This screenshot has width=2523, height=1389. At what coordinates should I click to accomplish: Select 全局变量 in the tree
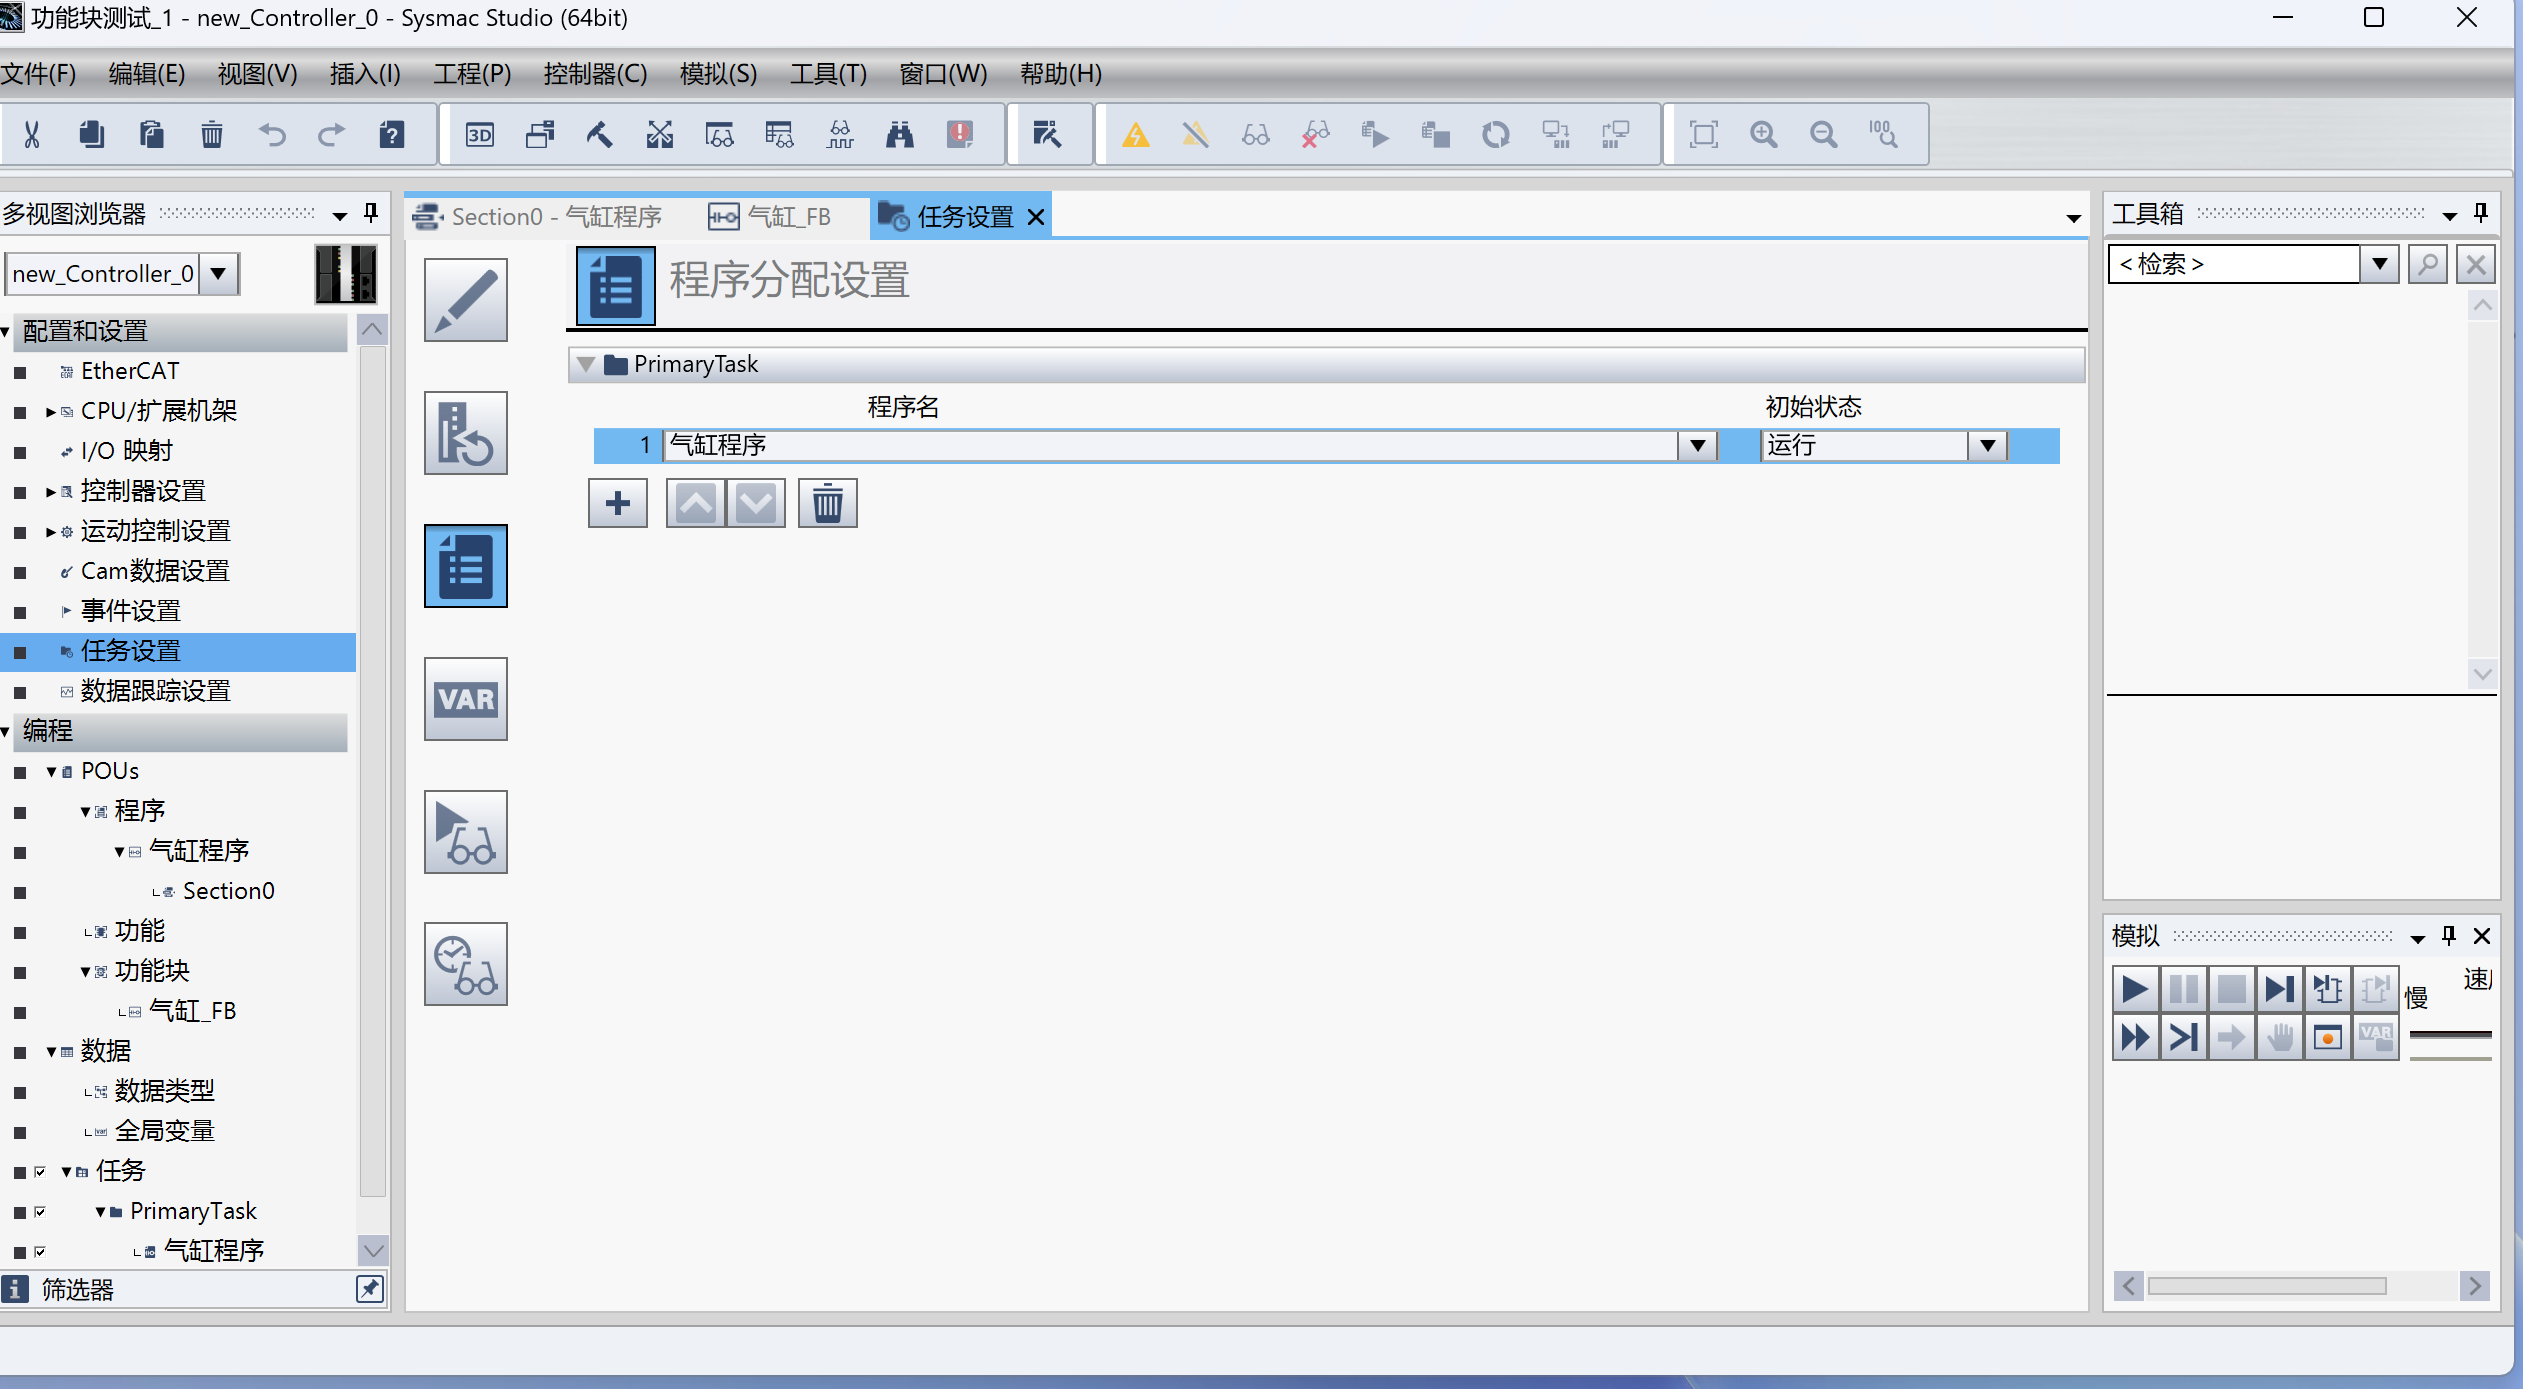[165, 1131]
